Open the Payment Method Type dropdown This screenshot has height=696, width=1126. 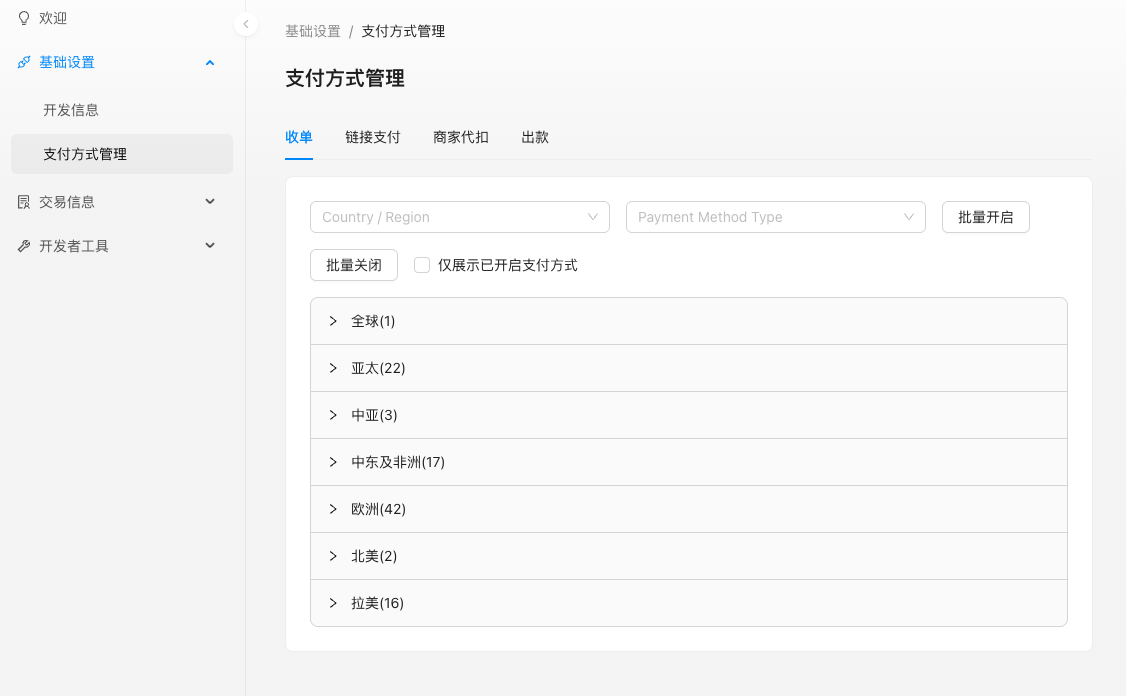(x=776, y=217)
